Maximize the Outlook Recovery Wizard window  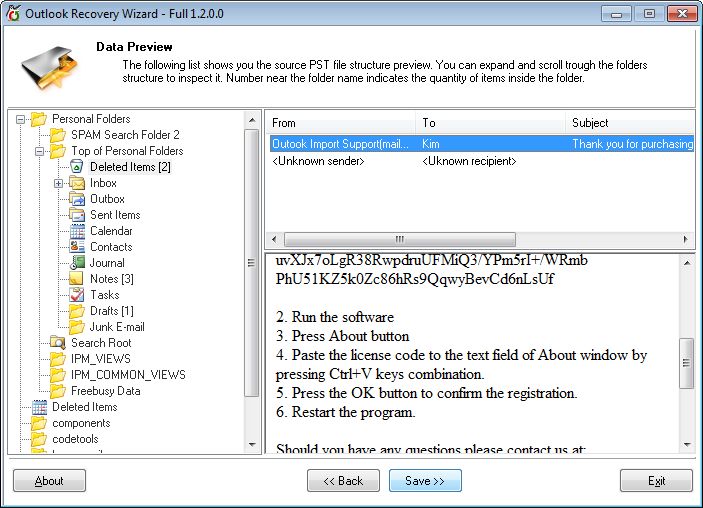tap(649, 14)
